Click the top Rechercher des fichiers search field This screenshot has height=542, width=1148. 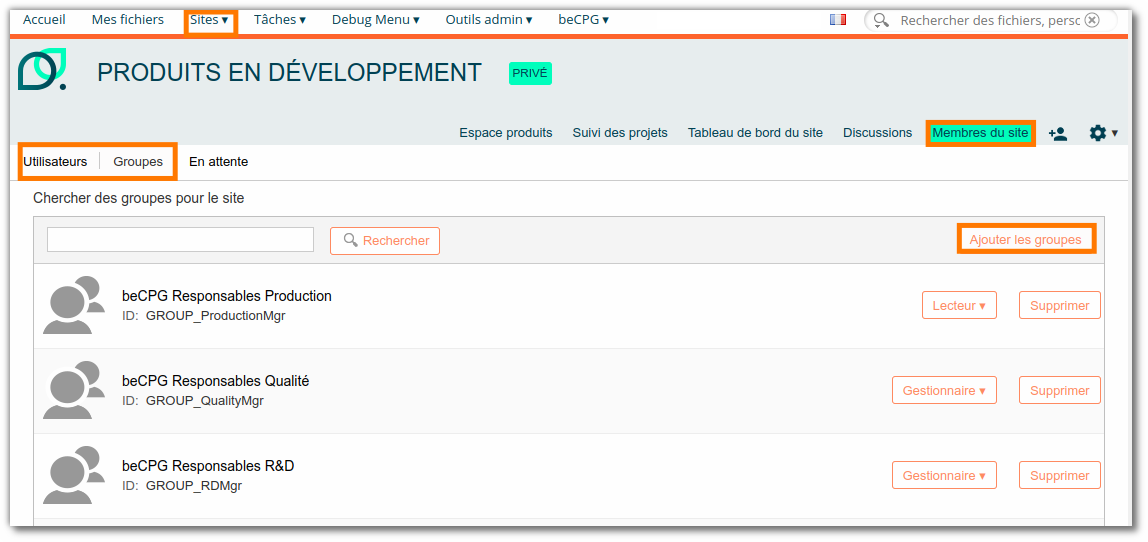989,20
